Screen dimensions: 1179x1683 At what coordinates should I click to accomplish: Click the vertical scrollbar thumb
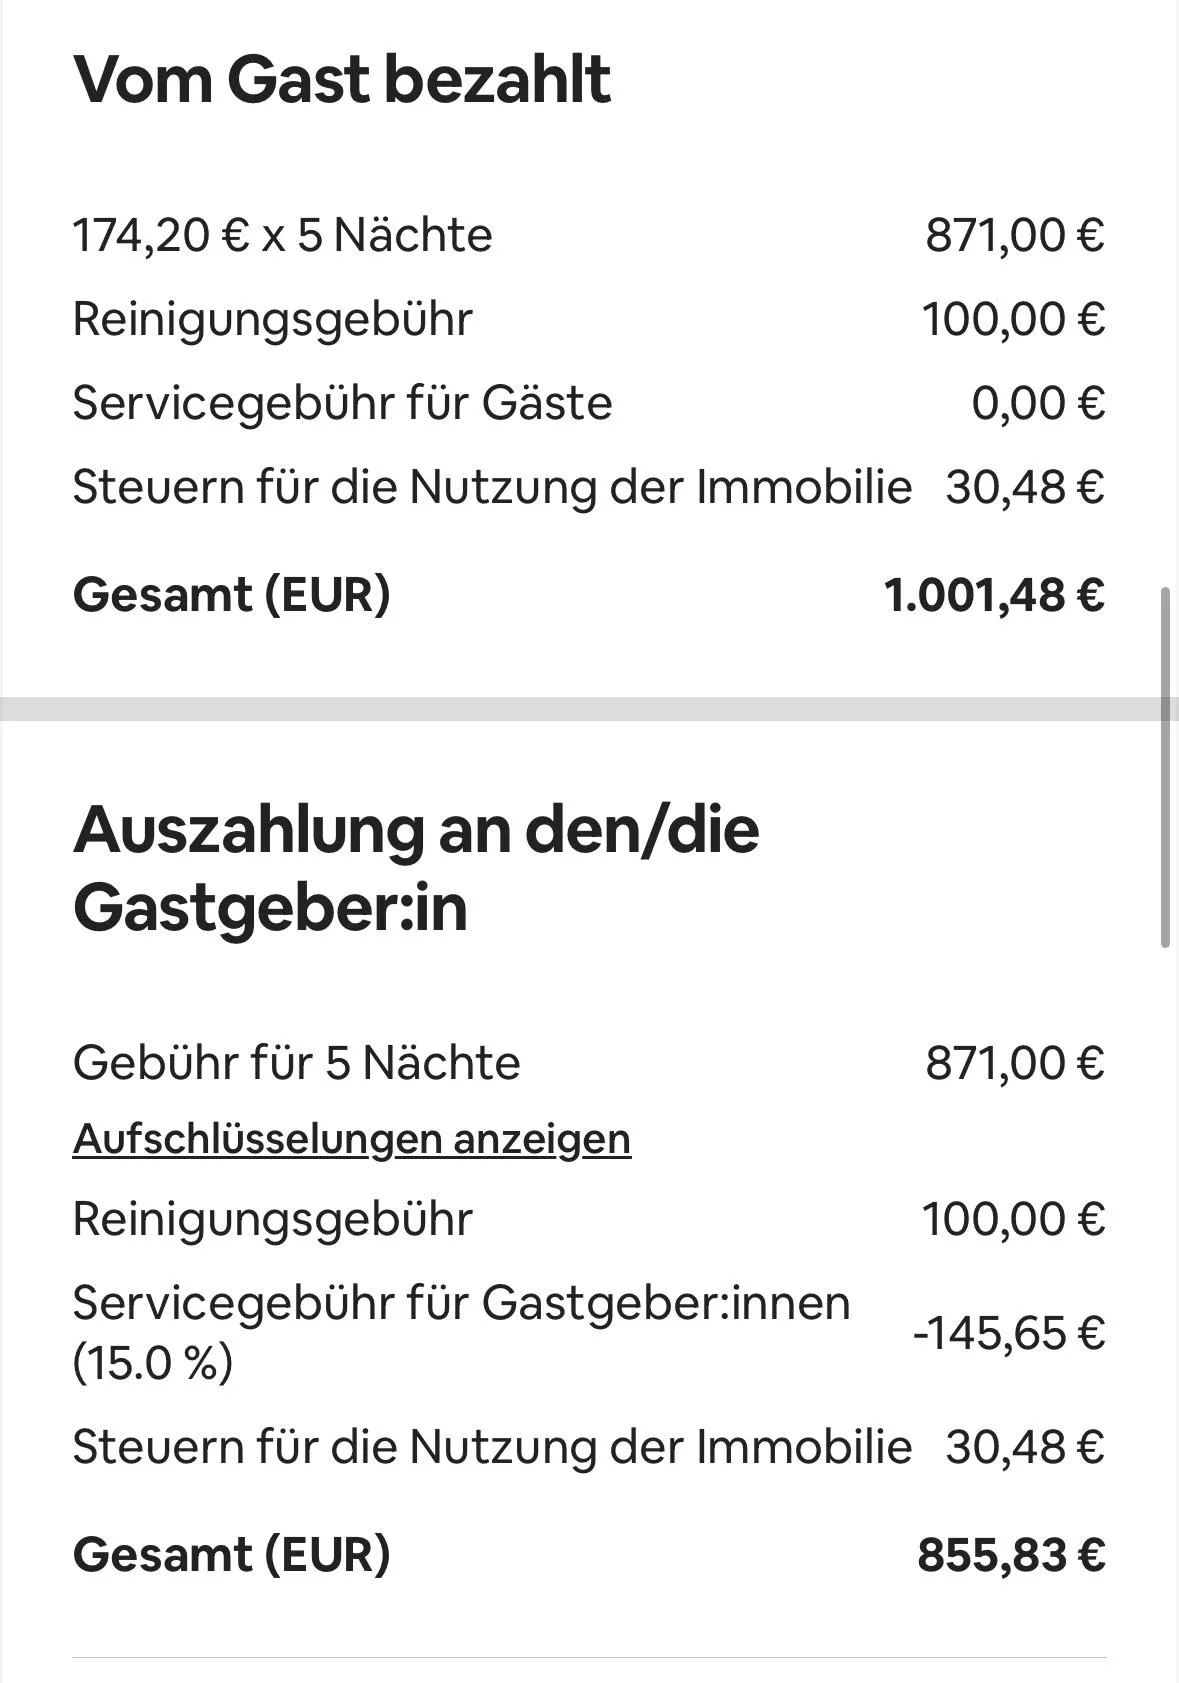click(1166, 767)
